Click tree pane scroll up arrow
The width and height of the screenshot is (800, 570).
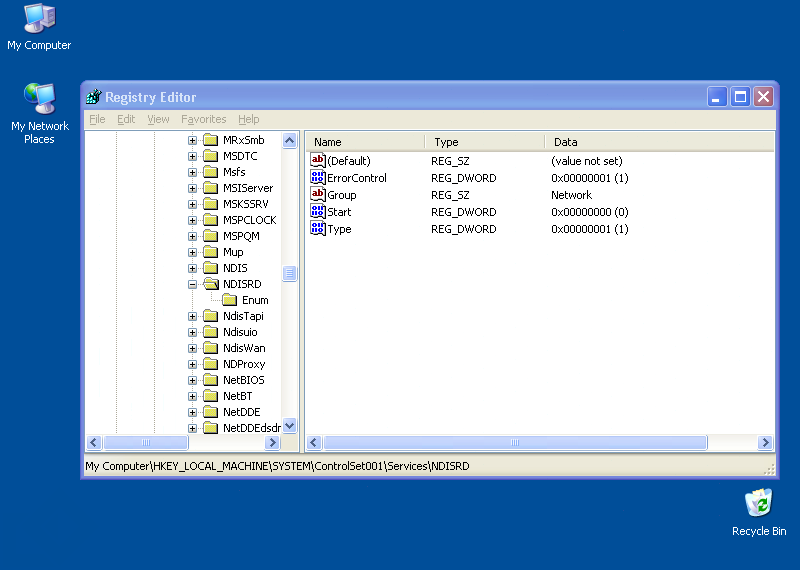pyautogui.click(x=289, y=140)
